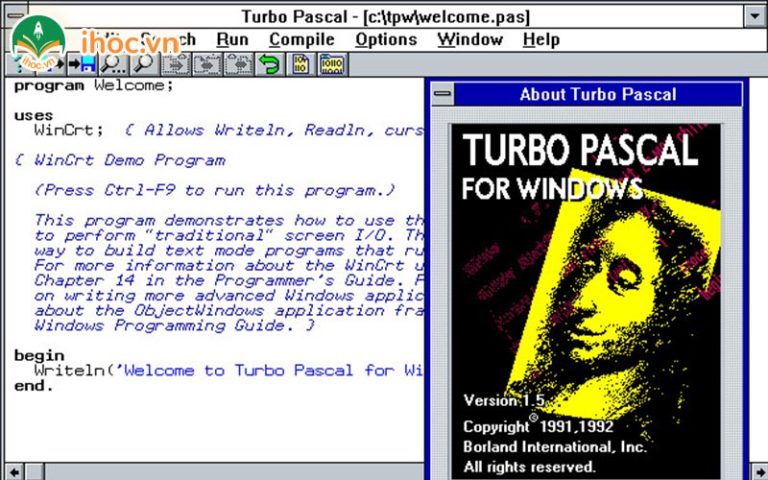Open the main window's control menu box
The image size is (768, 480).
[12, 15]
